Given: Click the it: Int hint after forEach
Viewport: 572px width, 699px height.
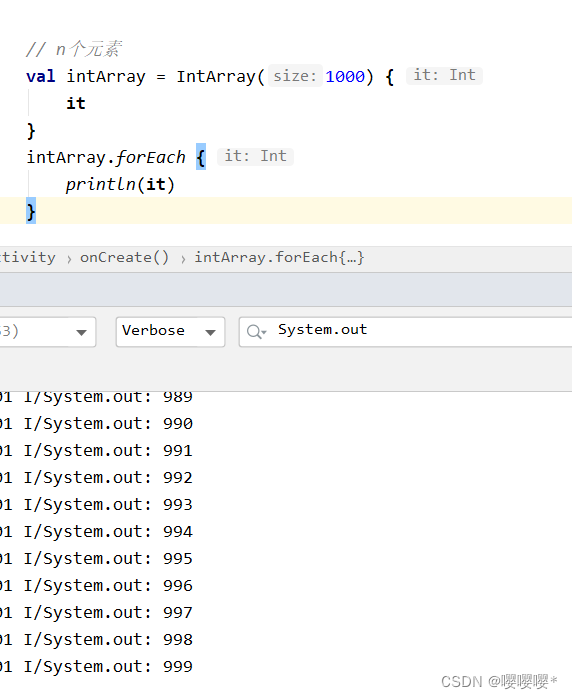Looking at the screenshot, I should (x=255, y=156).
